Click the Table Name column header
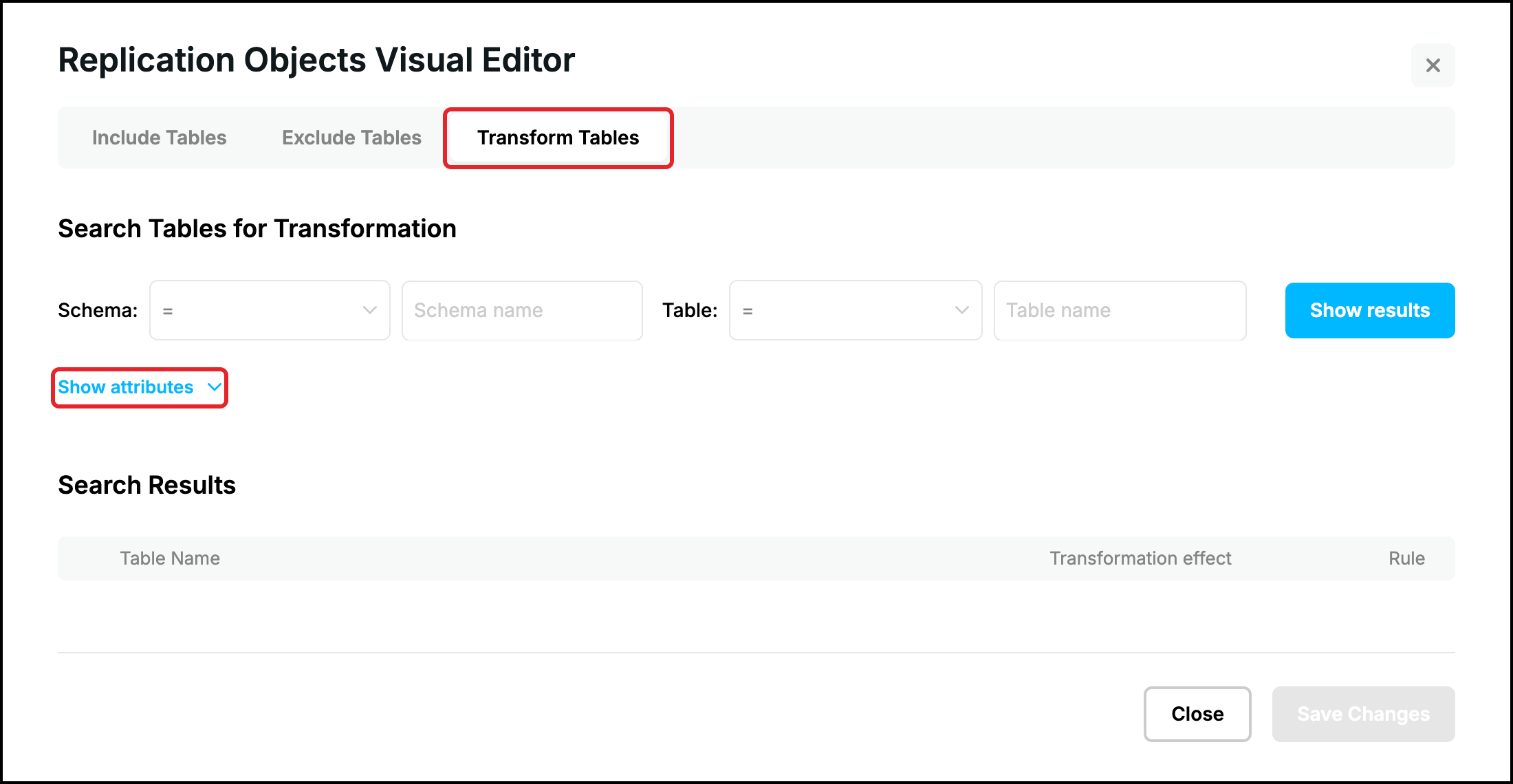Viewport: 1513px width, 784px height. (170, 558)
